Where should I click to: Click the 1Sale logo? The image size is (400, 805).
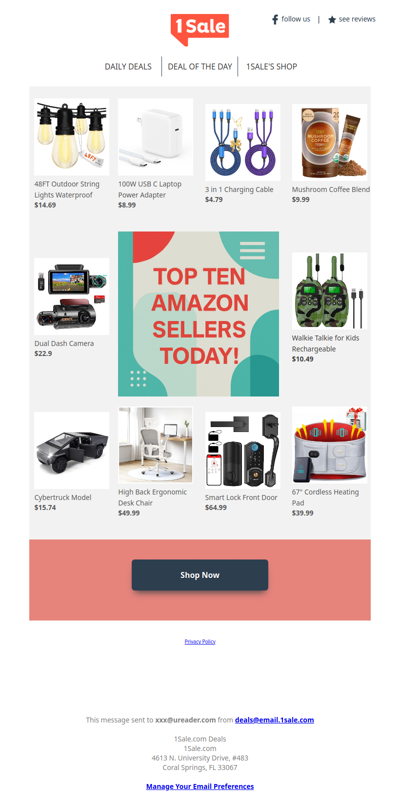point(200,29)
